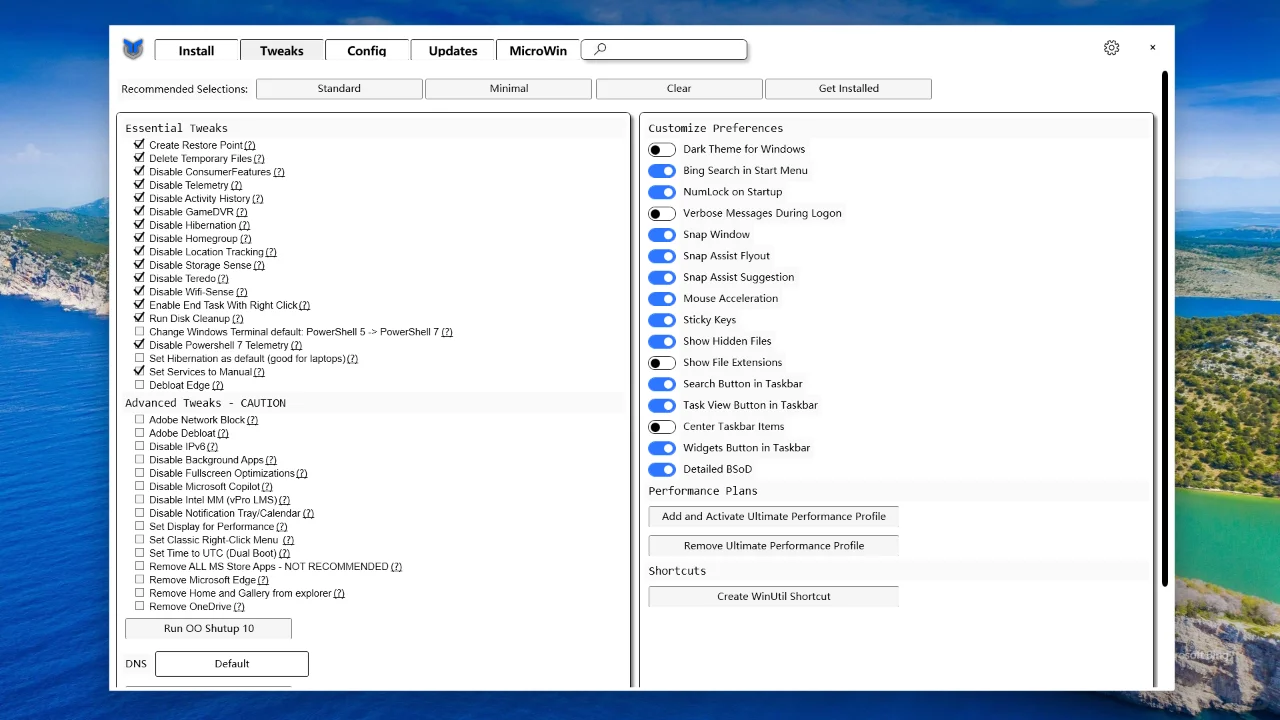Uncheck Disable Hibernation

coord(139,225)
